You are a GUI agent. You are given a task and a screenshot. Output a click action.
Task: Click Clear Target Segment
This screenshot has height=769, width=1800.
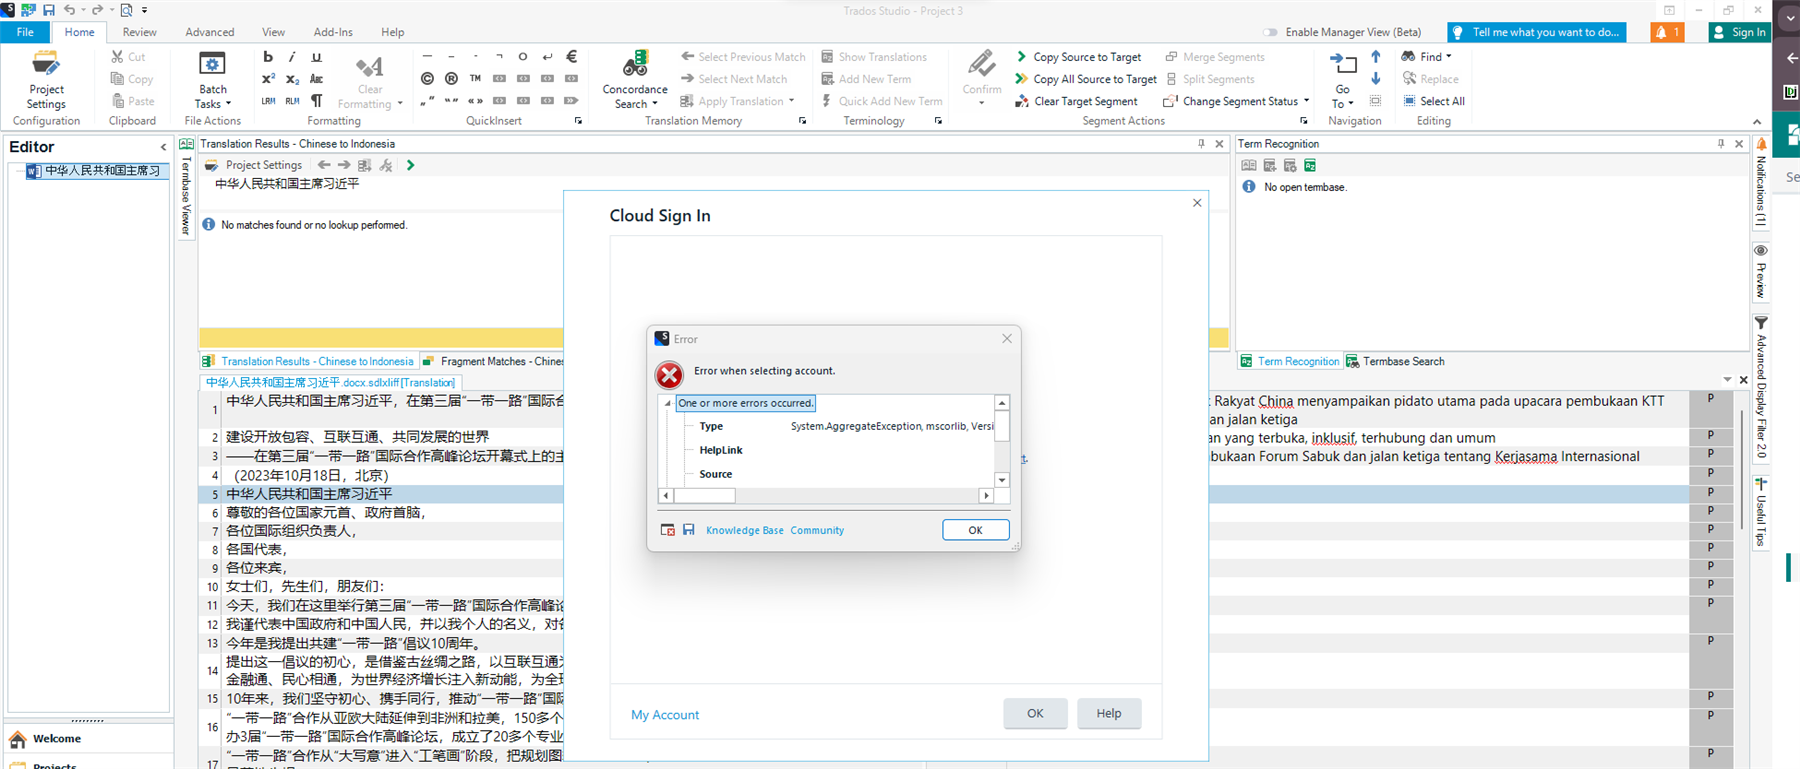click(x=1076, y=101)
